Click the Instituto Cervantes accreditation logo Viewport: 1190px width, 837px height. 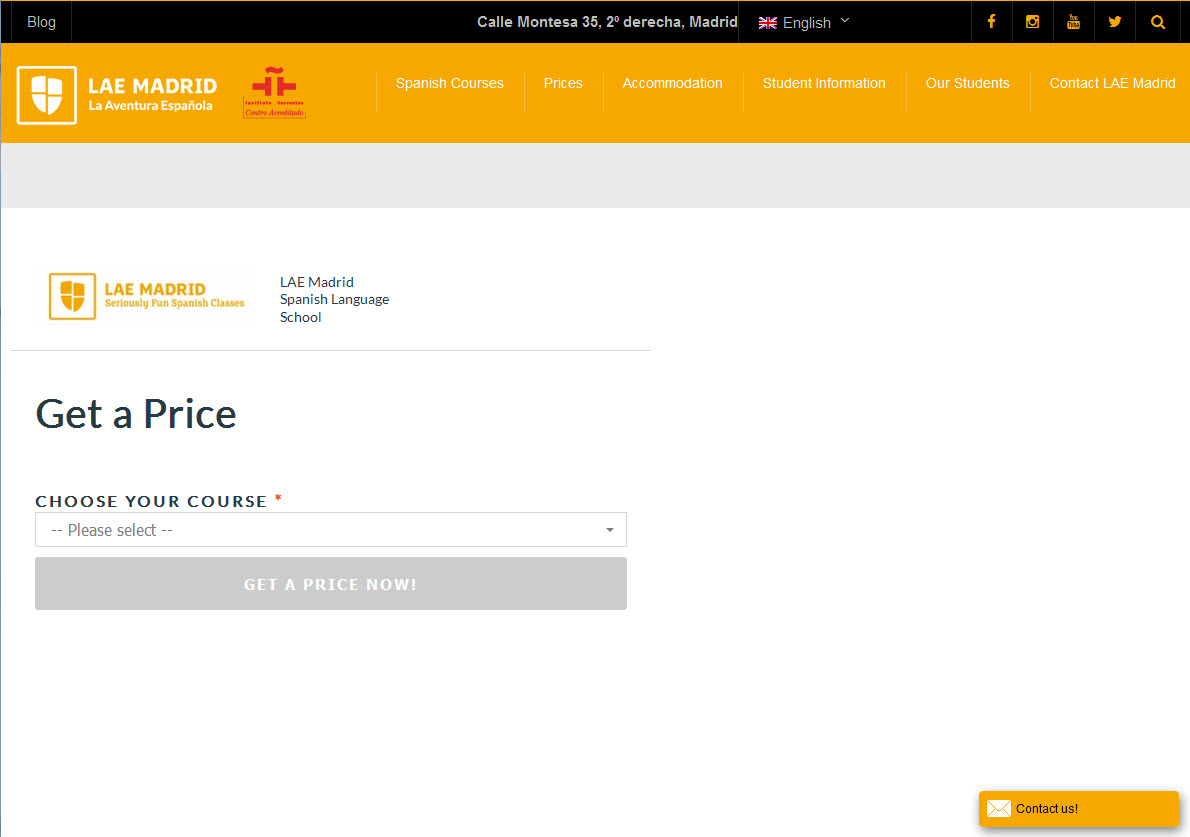tap(274, 93)
